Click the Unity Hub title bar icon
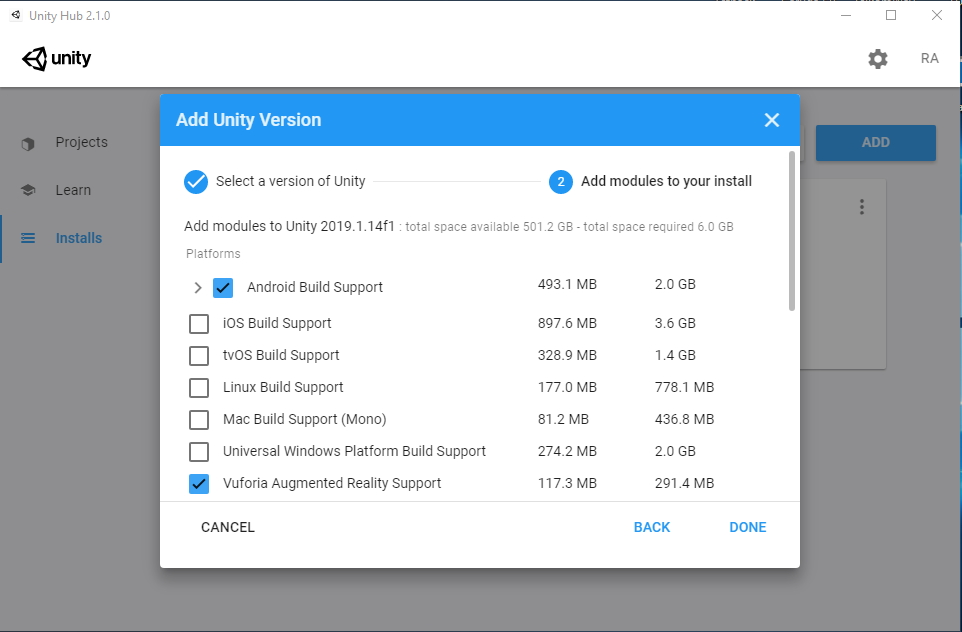 [x=16, y=15]
